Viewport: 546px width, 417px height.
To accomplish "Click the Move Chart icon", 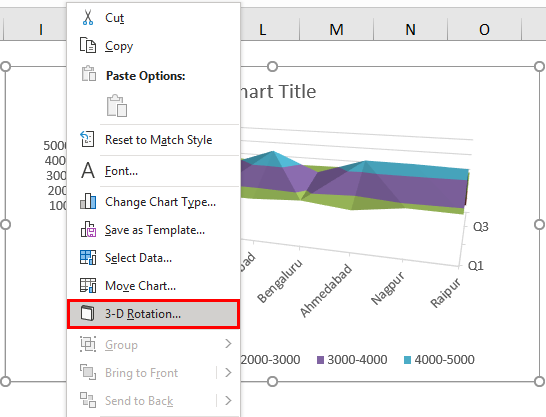I will click(88, 285).
